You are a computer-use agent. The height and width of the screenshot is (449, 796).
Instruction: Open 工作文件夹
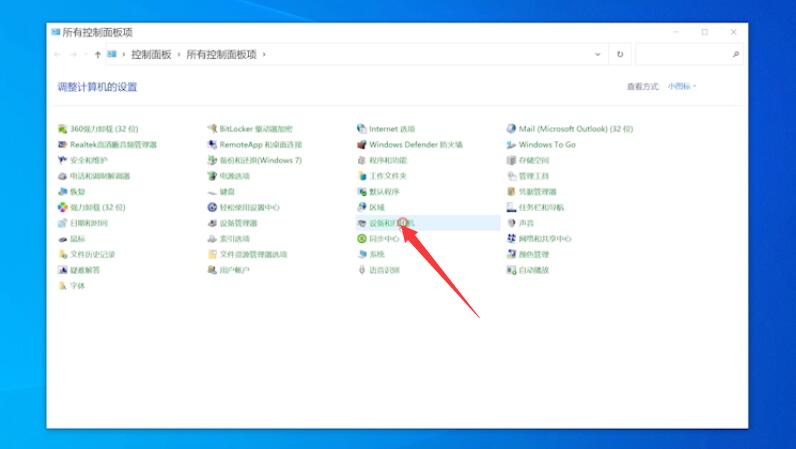pyautogui.click(x=382, y=176)
